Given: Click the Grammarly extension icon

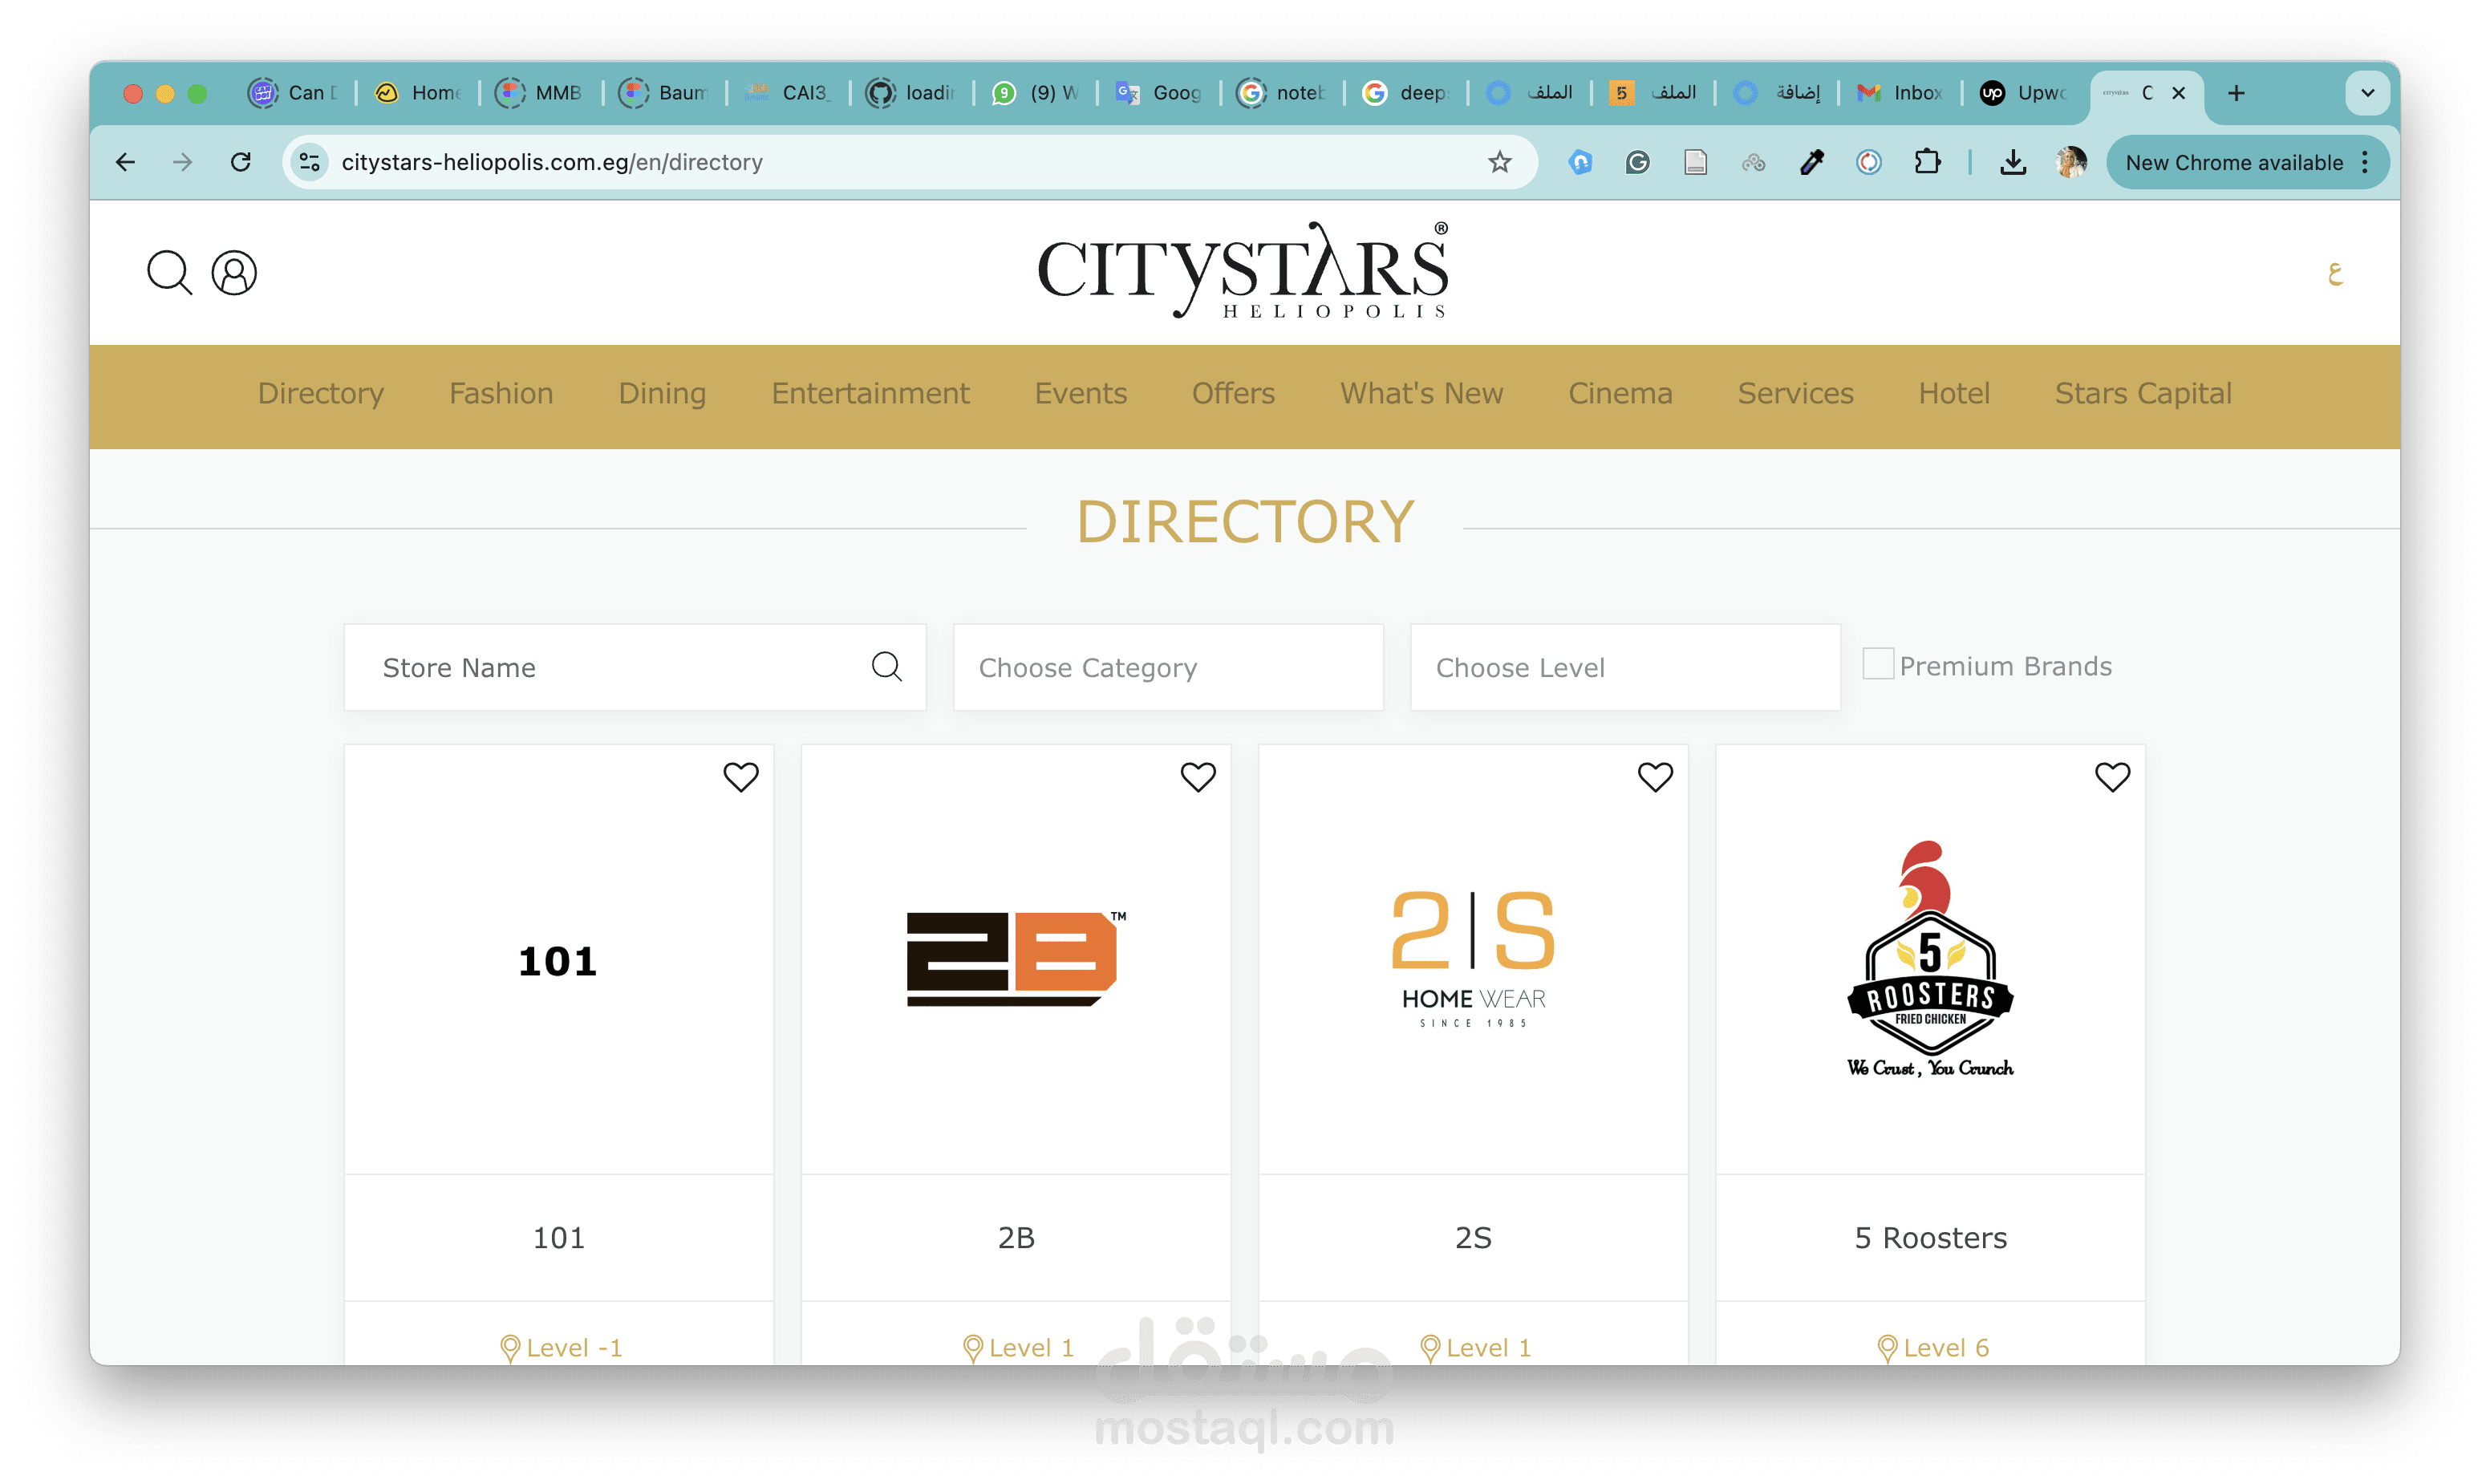Looking at the screenshot, I should pyautogui.click(x=1637, y=162).
